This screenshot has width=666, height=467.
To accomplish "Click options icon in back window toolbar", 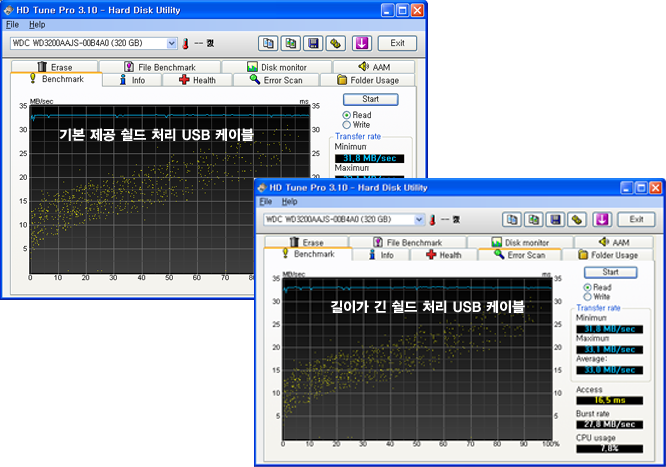I will pyautogui.click(x=336, y=43).
